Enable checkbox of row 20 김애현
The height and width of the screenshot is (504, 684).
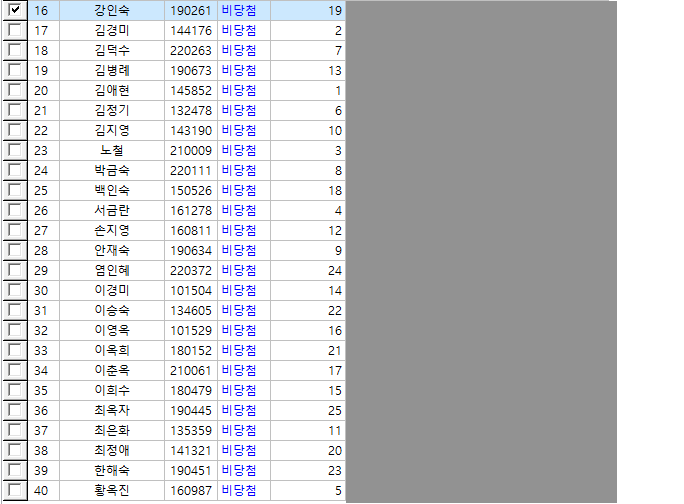15,90
